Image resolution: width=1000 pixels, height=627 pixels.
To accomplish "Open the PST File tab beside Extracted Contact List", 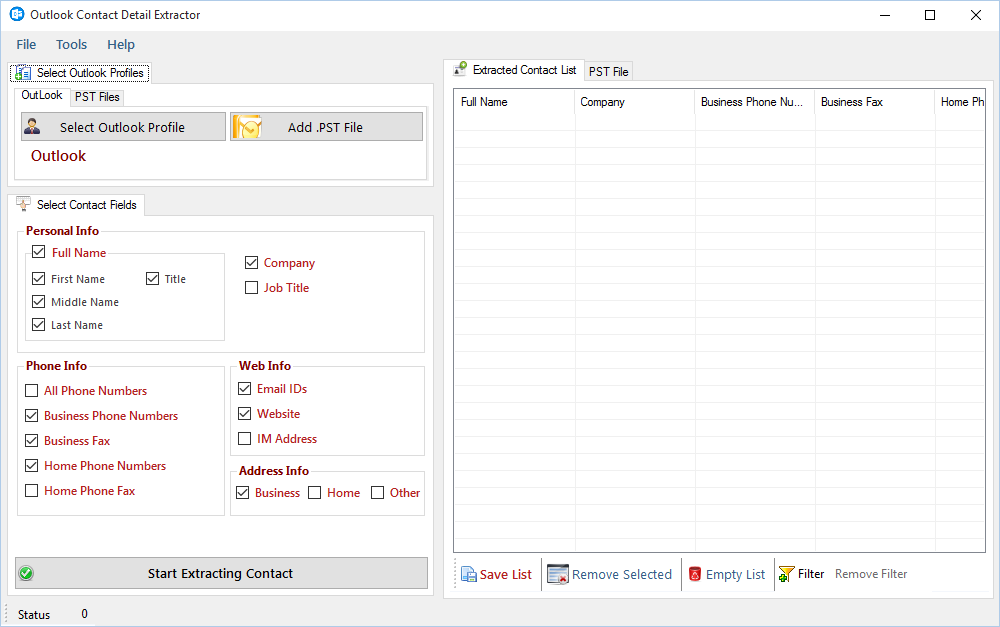I will pos(608,71).
